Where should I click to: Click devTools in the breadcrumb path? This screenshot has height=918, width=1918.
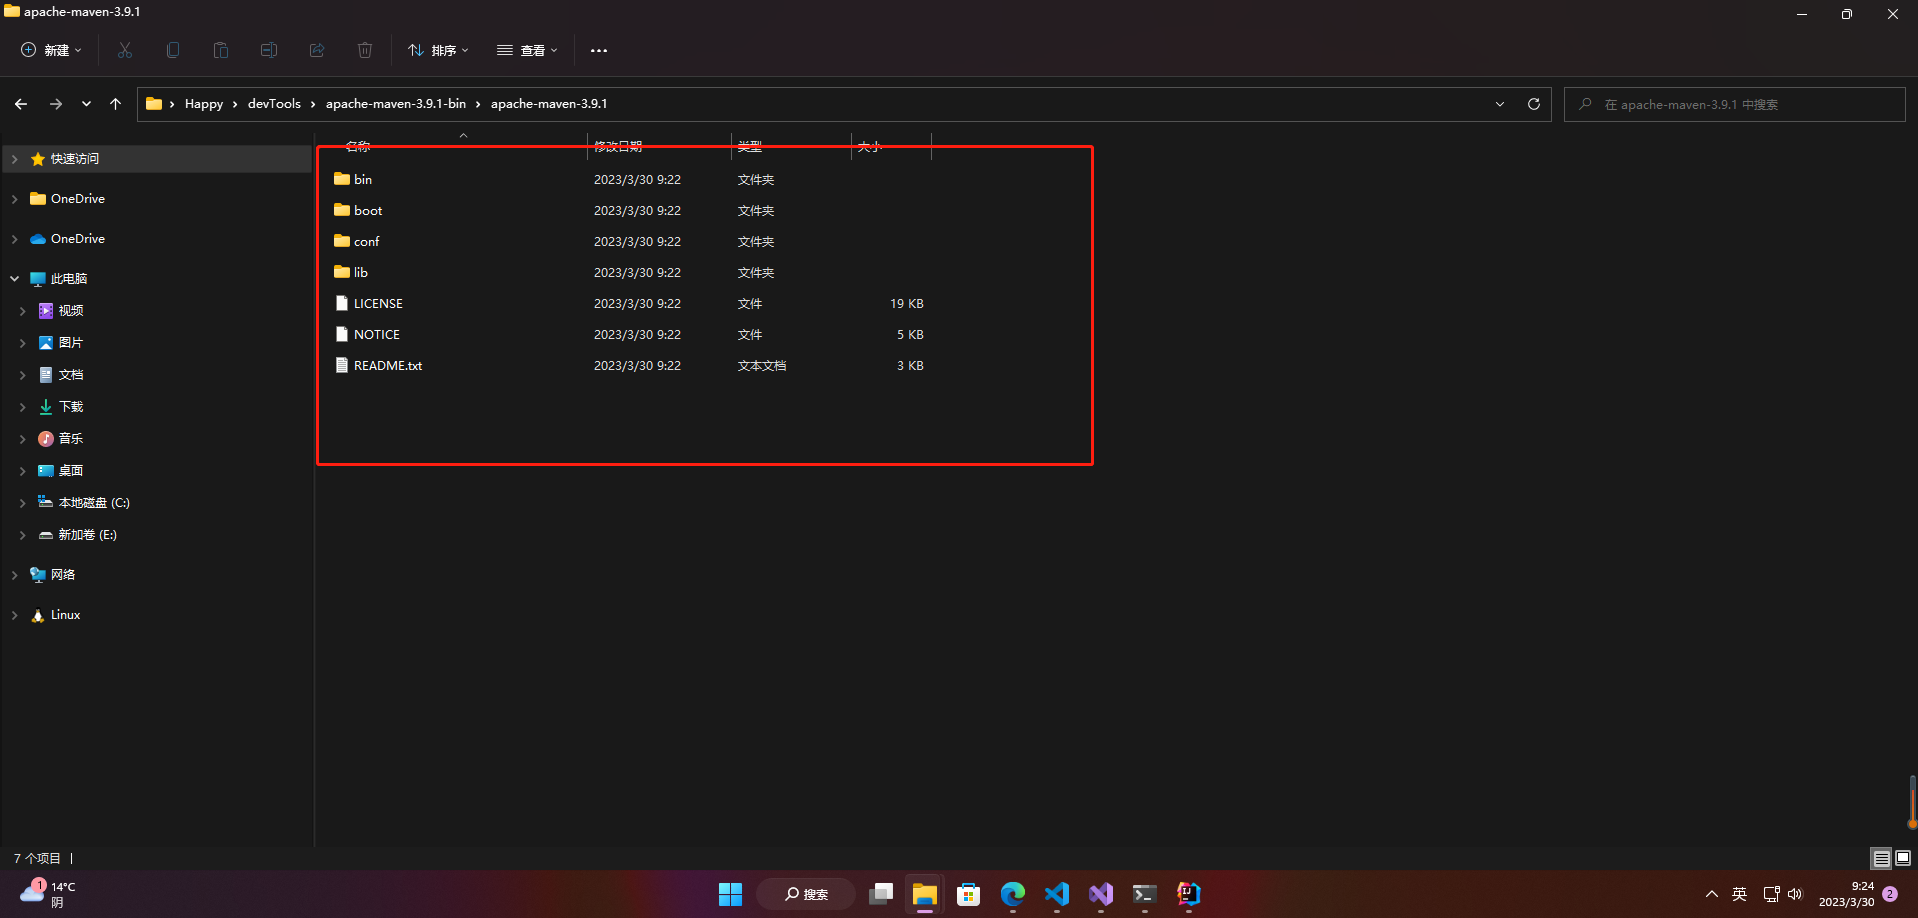click(x=274, y=104)
